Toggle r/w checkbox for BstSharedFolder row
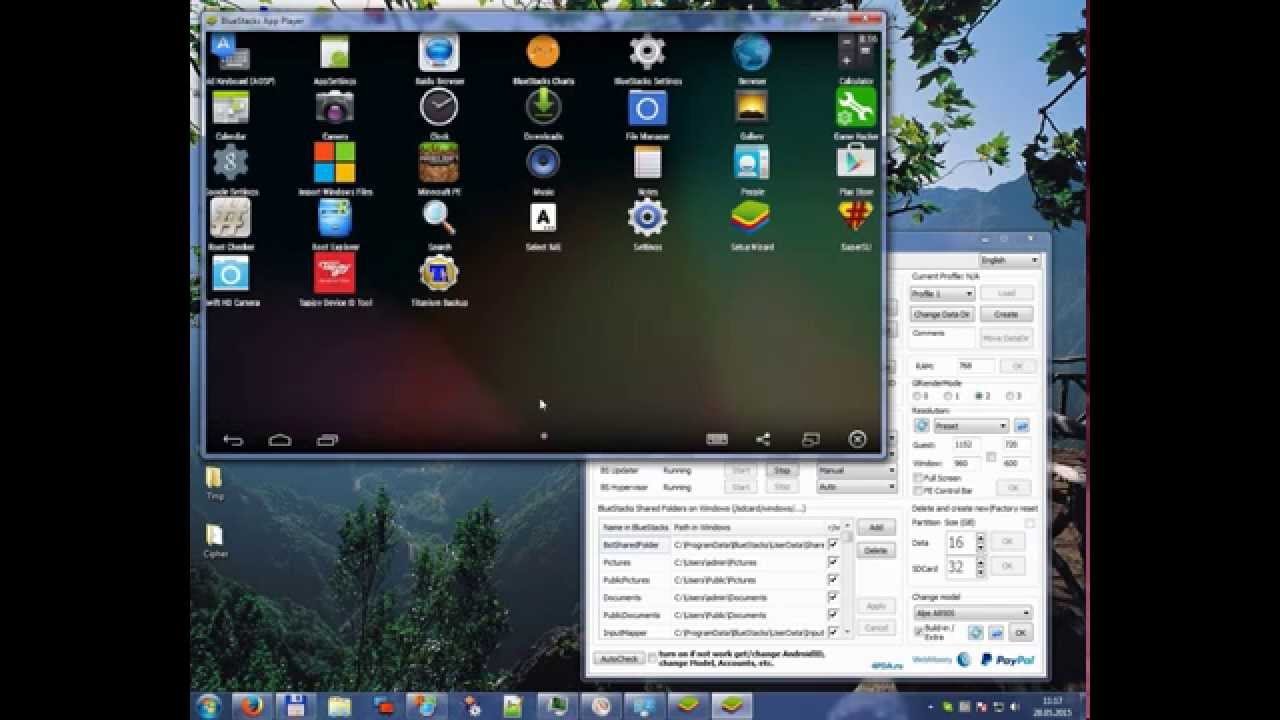1280x720 pixels. coord(833,545)
